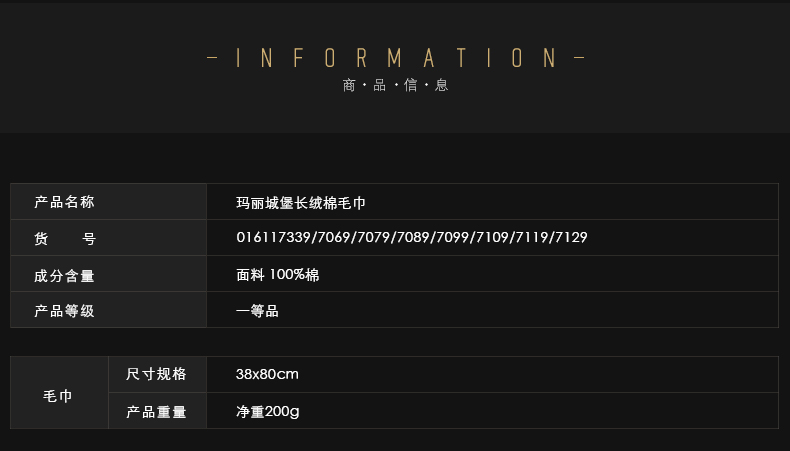
Task: Click the INFORMATION heading text
Action: point(396,58)
